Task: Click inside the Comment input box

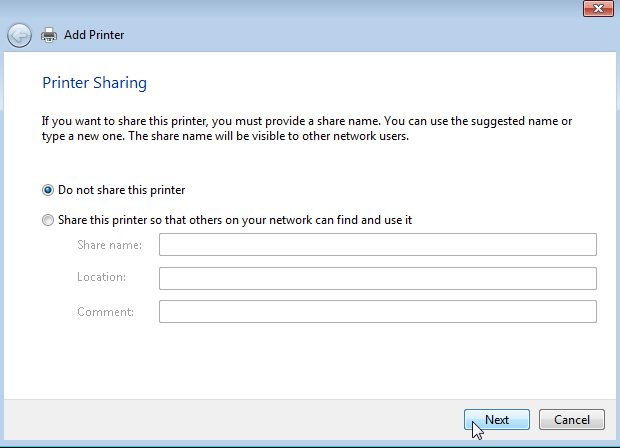Action: coord(378,312)
